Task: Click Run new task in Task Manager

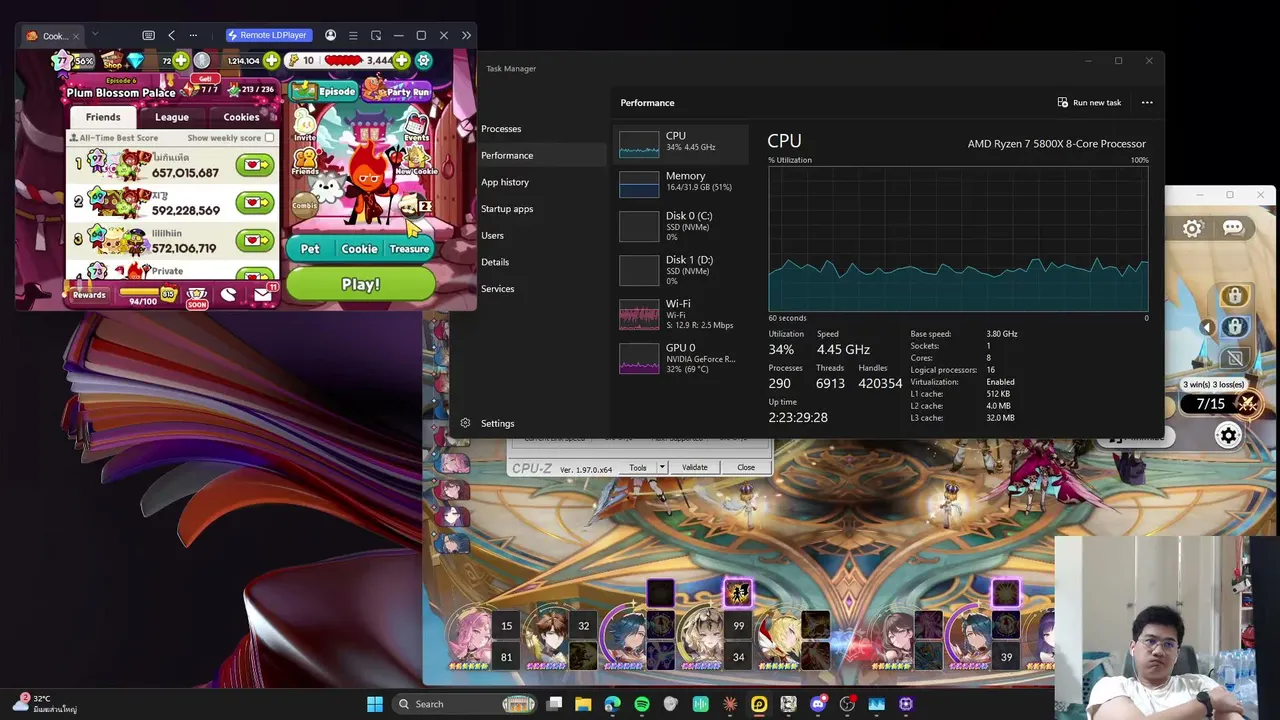Action: (1089, 102)
